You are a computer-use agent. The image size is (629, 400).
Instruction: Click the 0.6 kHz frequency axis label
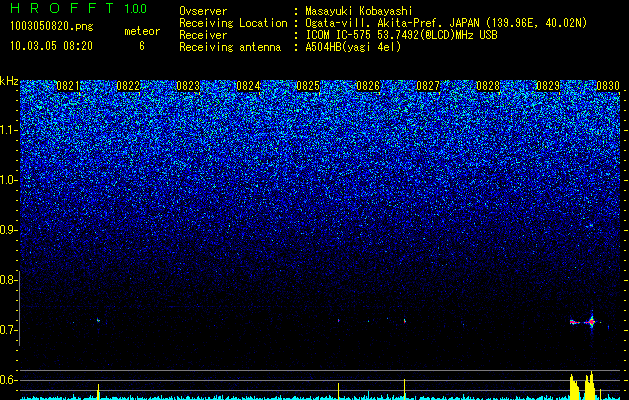tap(8, 380)
